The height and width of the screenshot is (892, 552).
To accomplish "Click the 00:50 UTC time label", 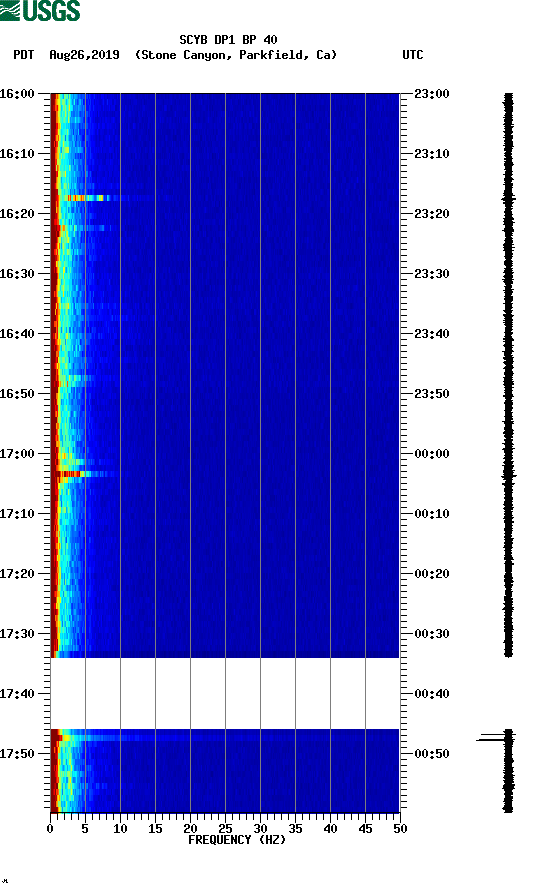I will 431,754.
